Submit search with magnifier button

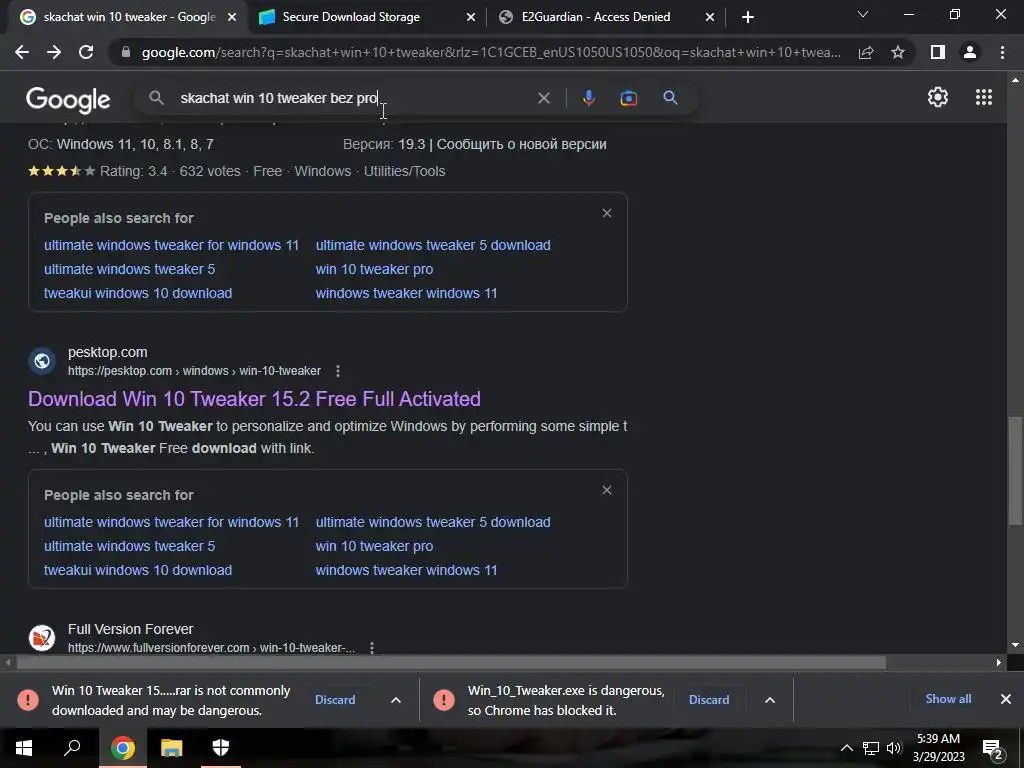(670, 98)
